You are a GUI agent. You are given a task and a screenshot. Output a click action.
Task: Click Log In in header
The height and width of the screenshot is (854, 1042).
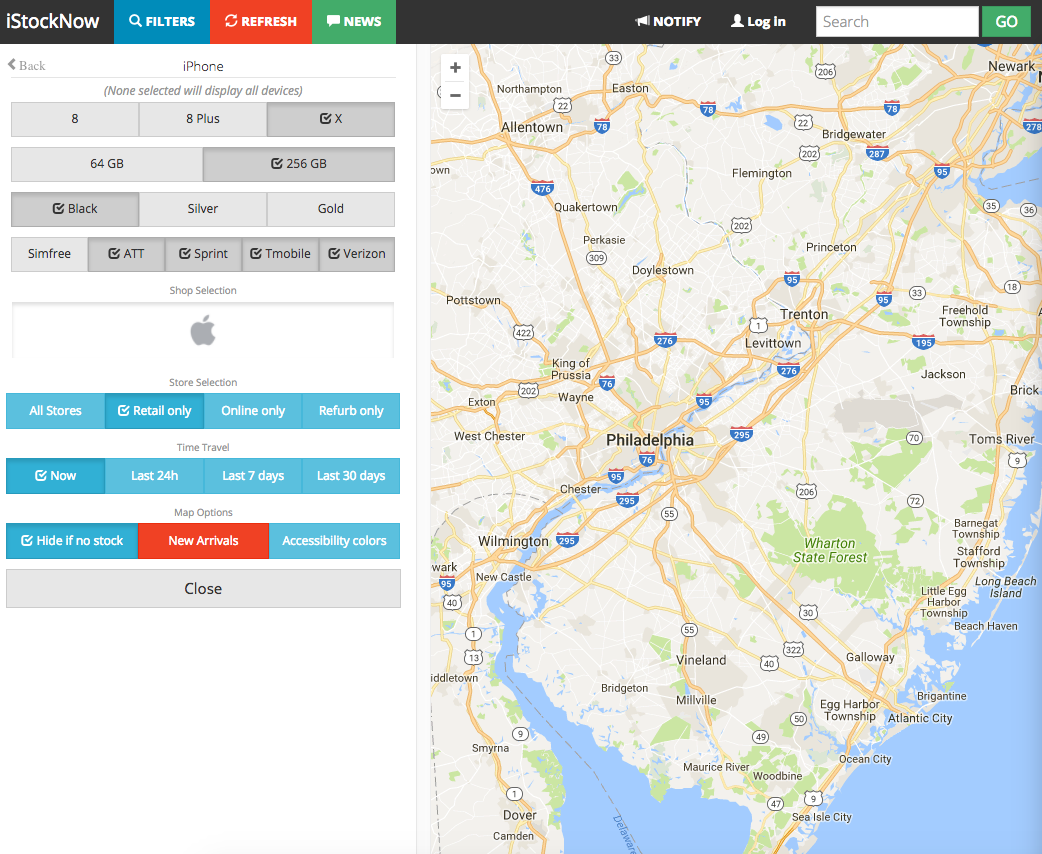pyautogui.click(x=758, y=21)
